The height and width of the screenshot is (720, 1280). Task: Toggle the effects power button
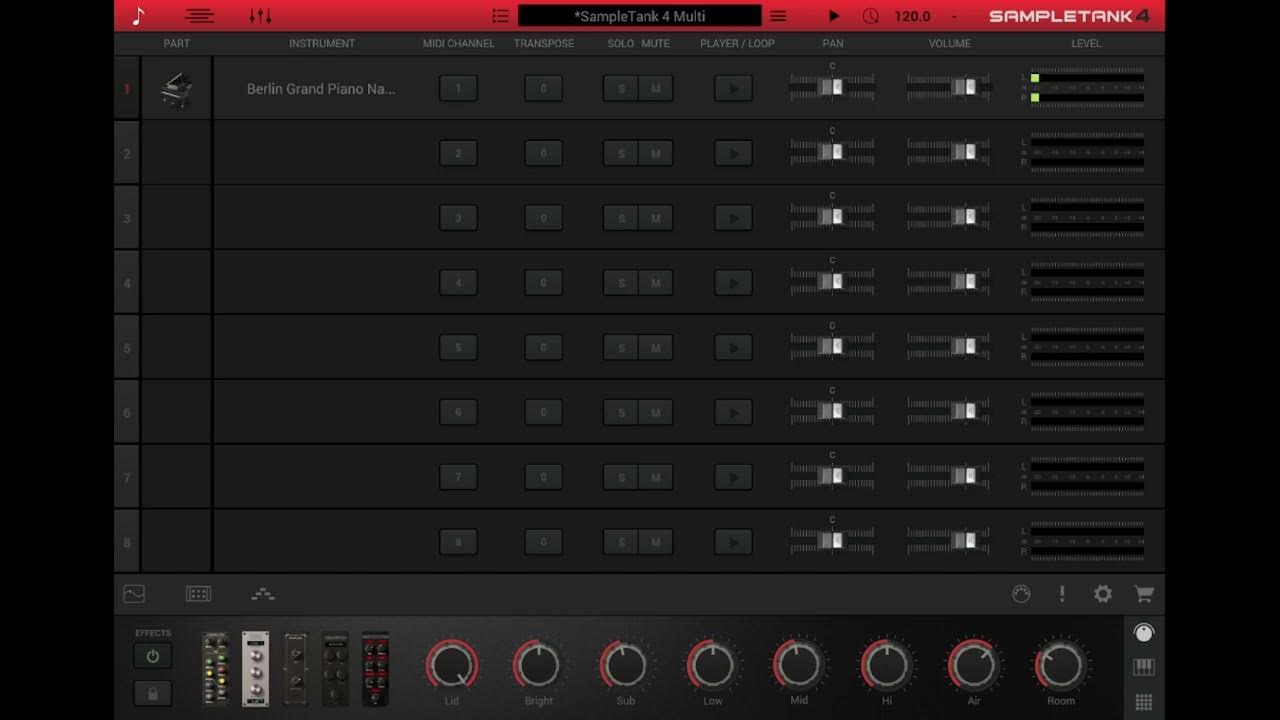pos(153,657)
